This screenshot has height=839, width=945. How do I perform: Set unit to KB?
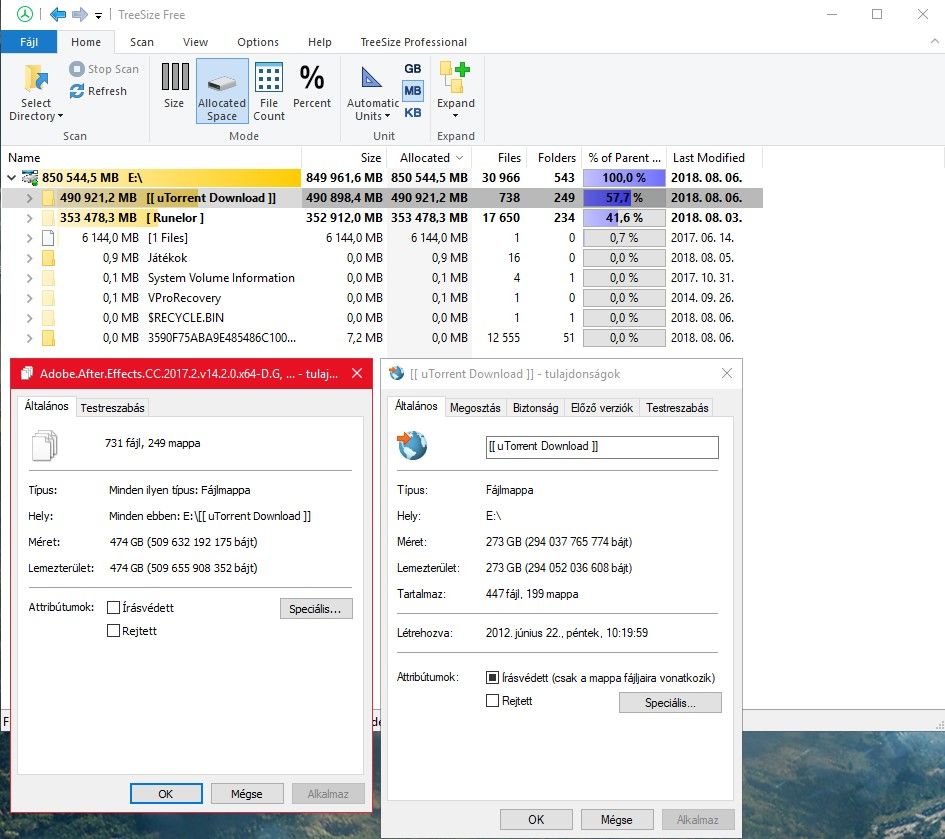(413, 113)
